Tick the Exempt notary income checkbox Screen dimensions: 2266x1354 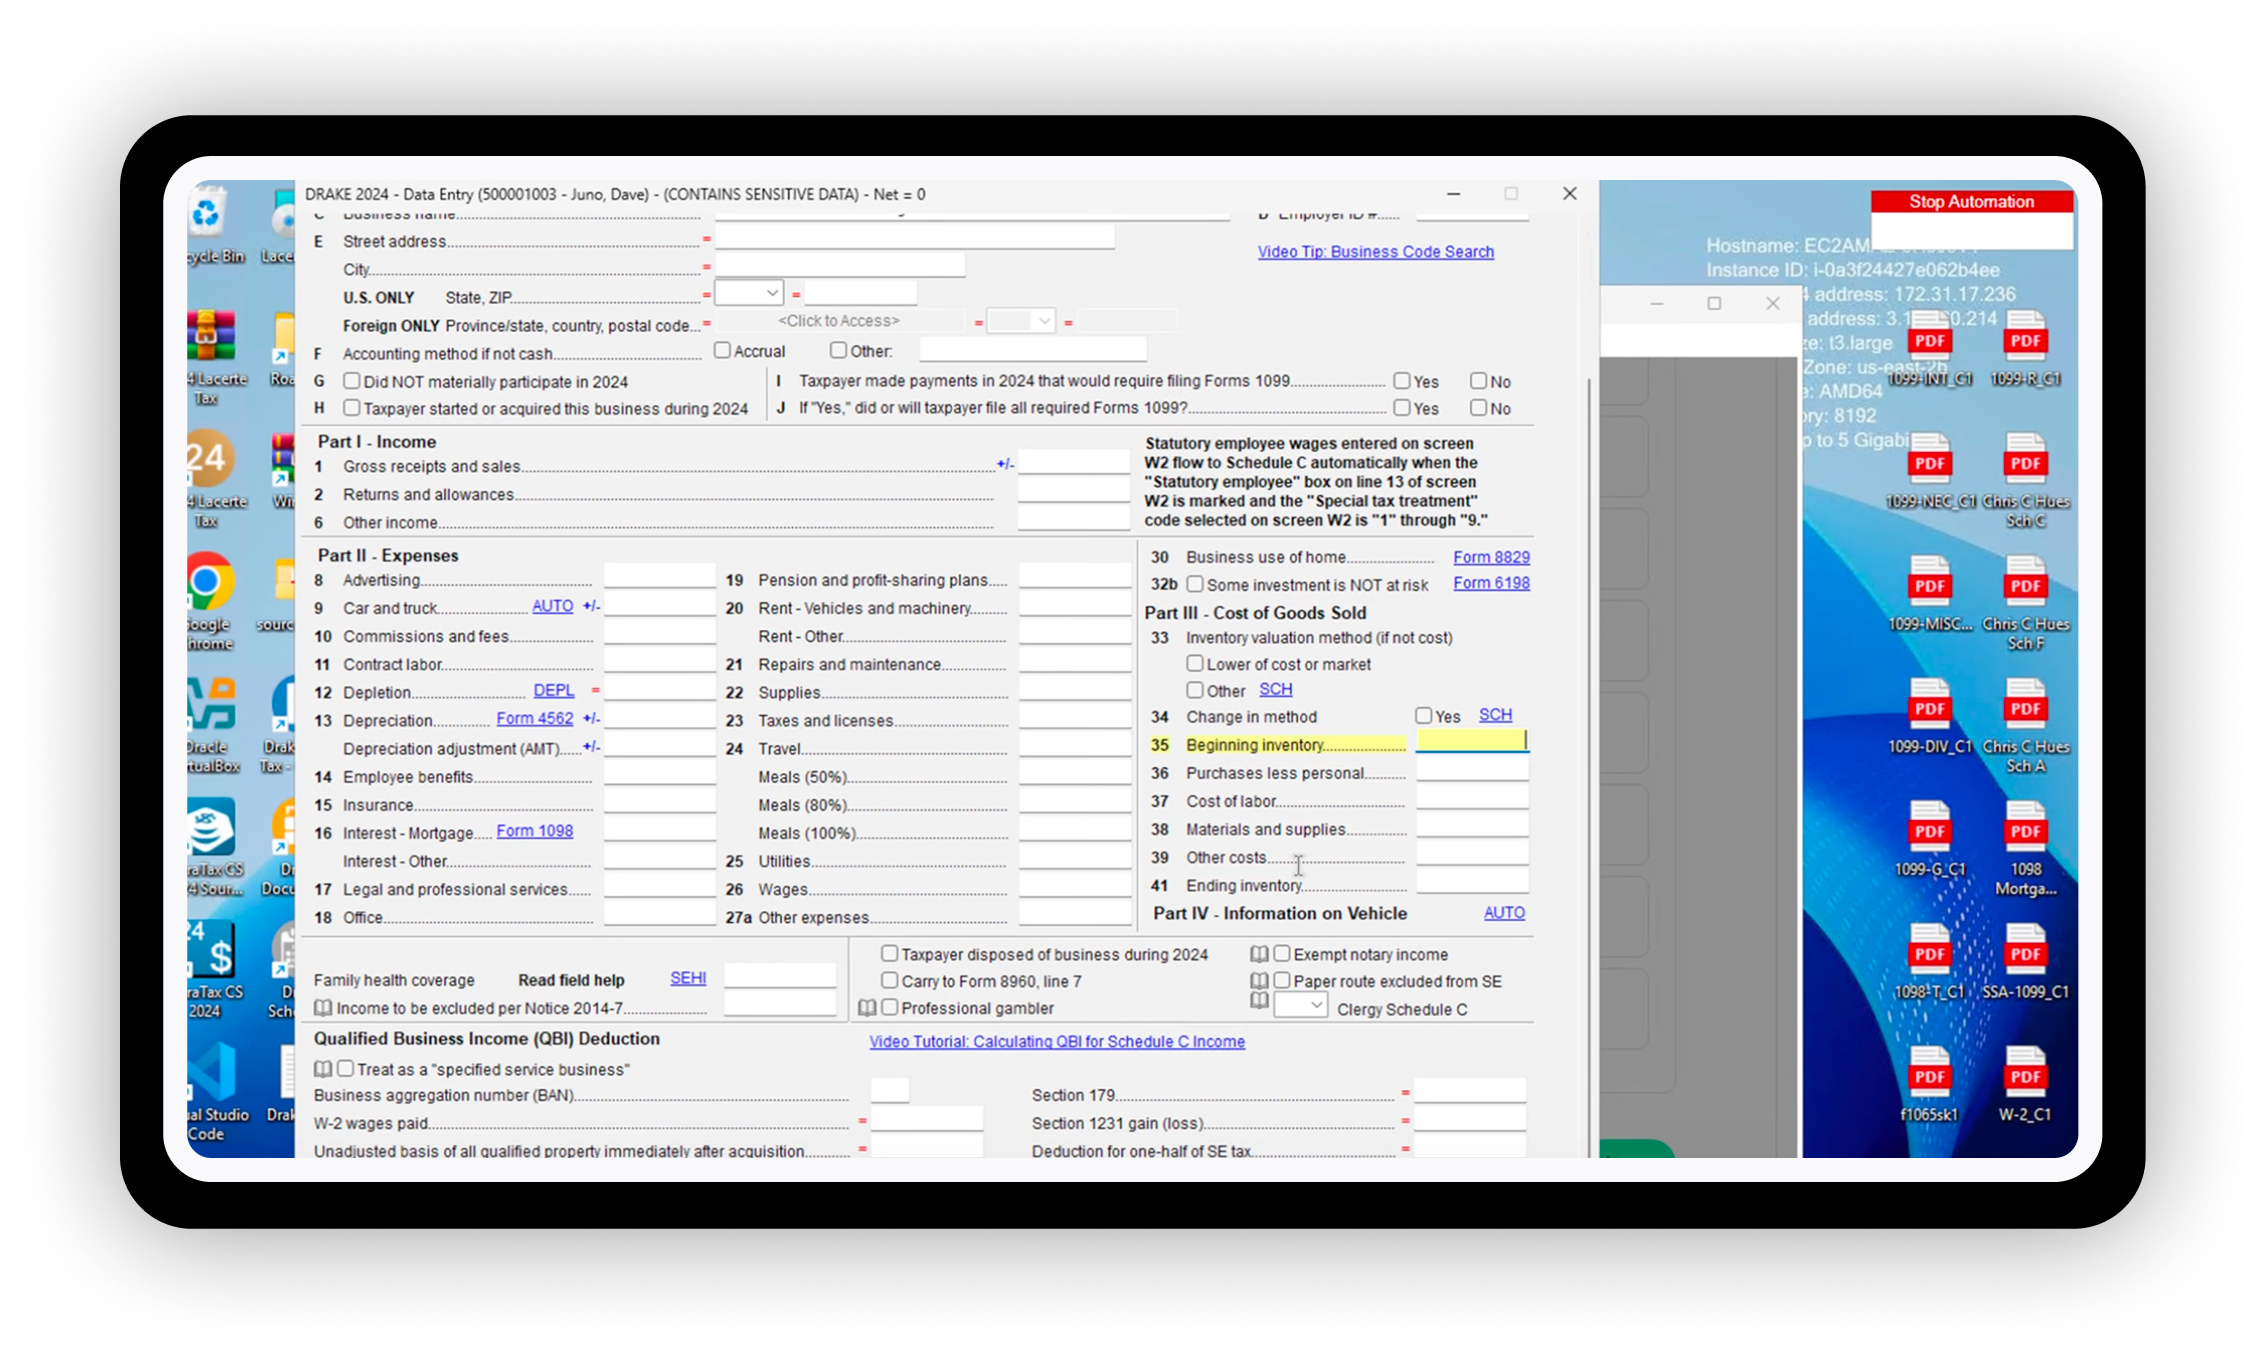(x=1282, y=954)
